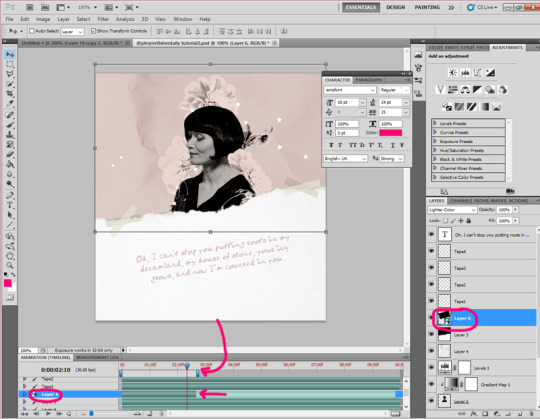Hide the Tape4 layer

pos(432,251)
